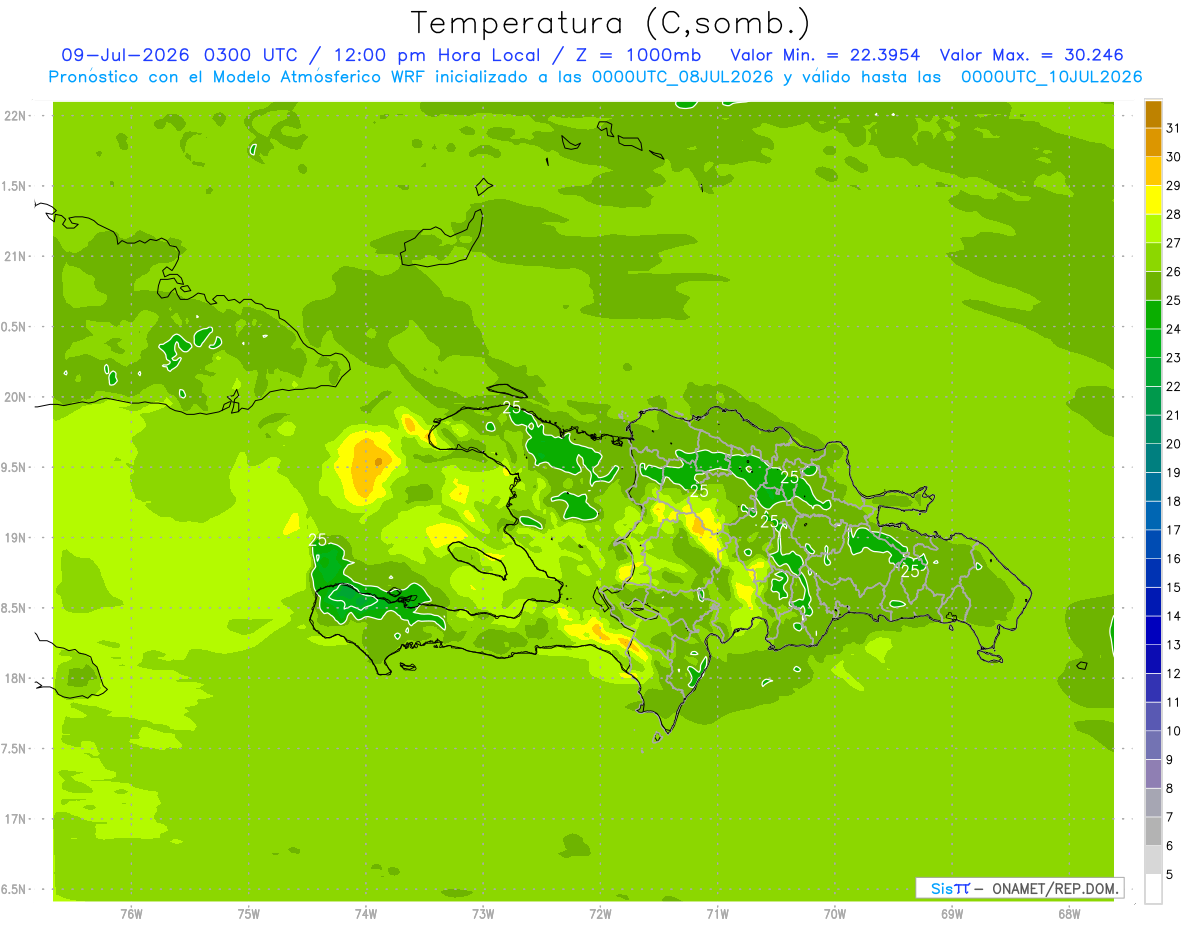Click the "20" label on the color legend
The height and width of the screenshot is (927, 1200).
point(1174,444)
